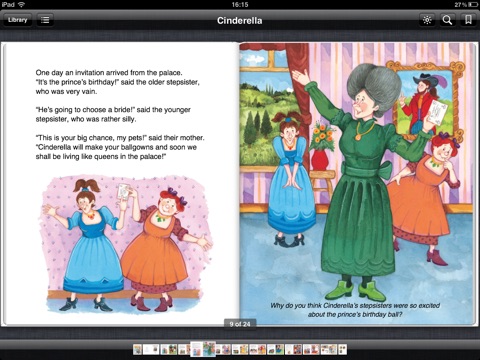The height and width of the screenshot is (360, 480).
Task: Tap line "shall be living like queens in the palace!"
Action: (101, 156)
